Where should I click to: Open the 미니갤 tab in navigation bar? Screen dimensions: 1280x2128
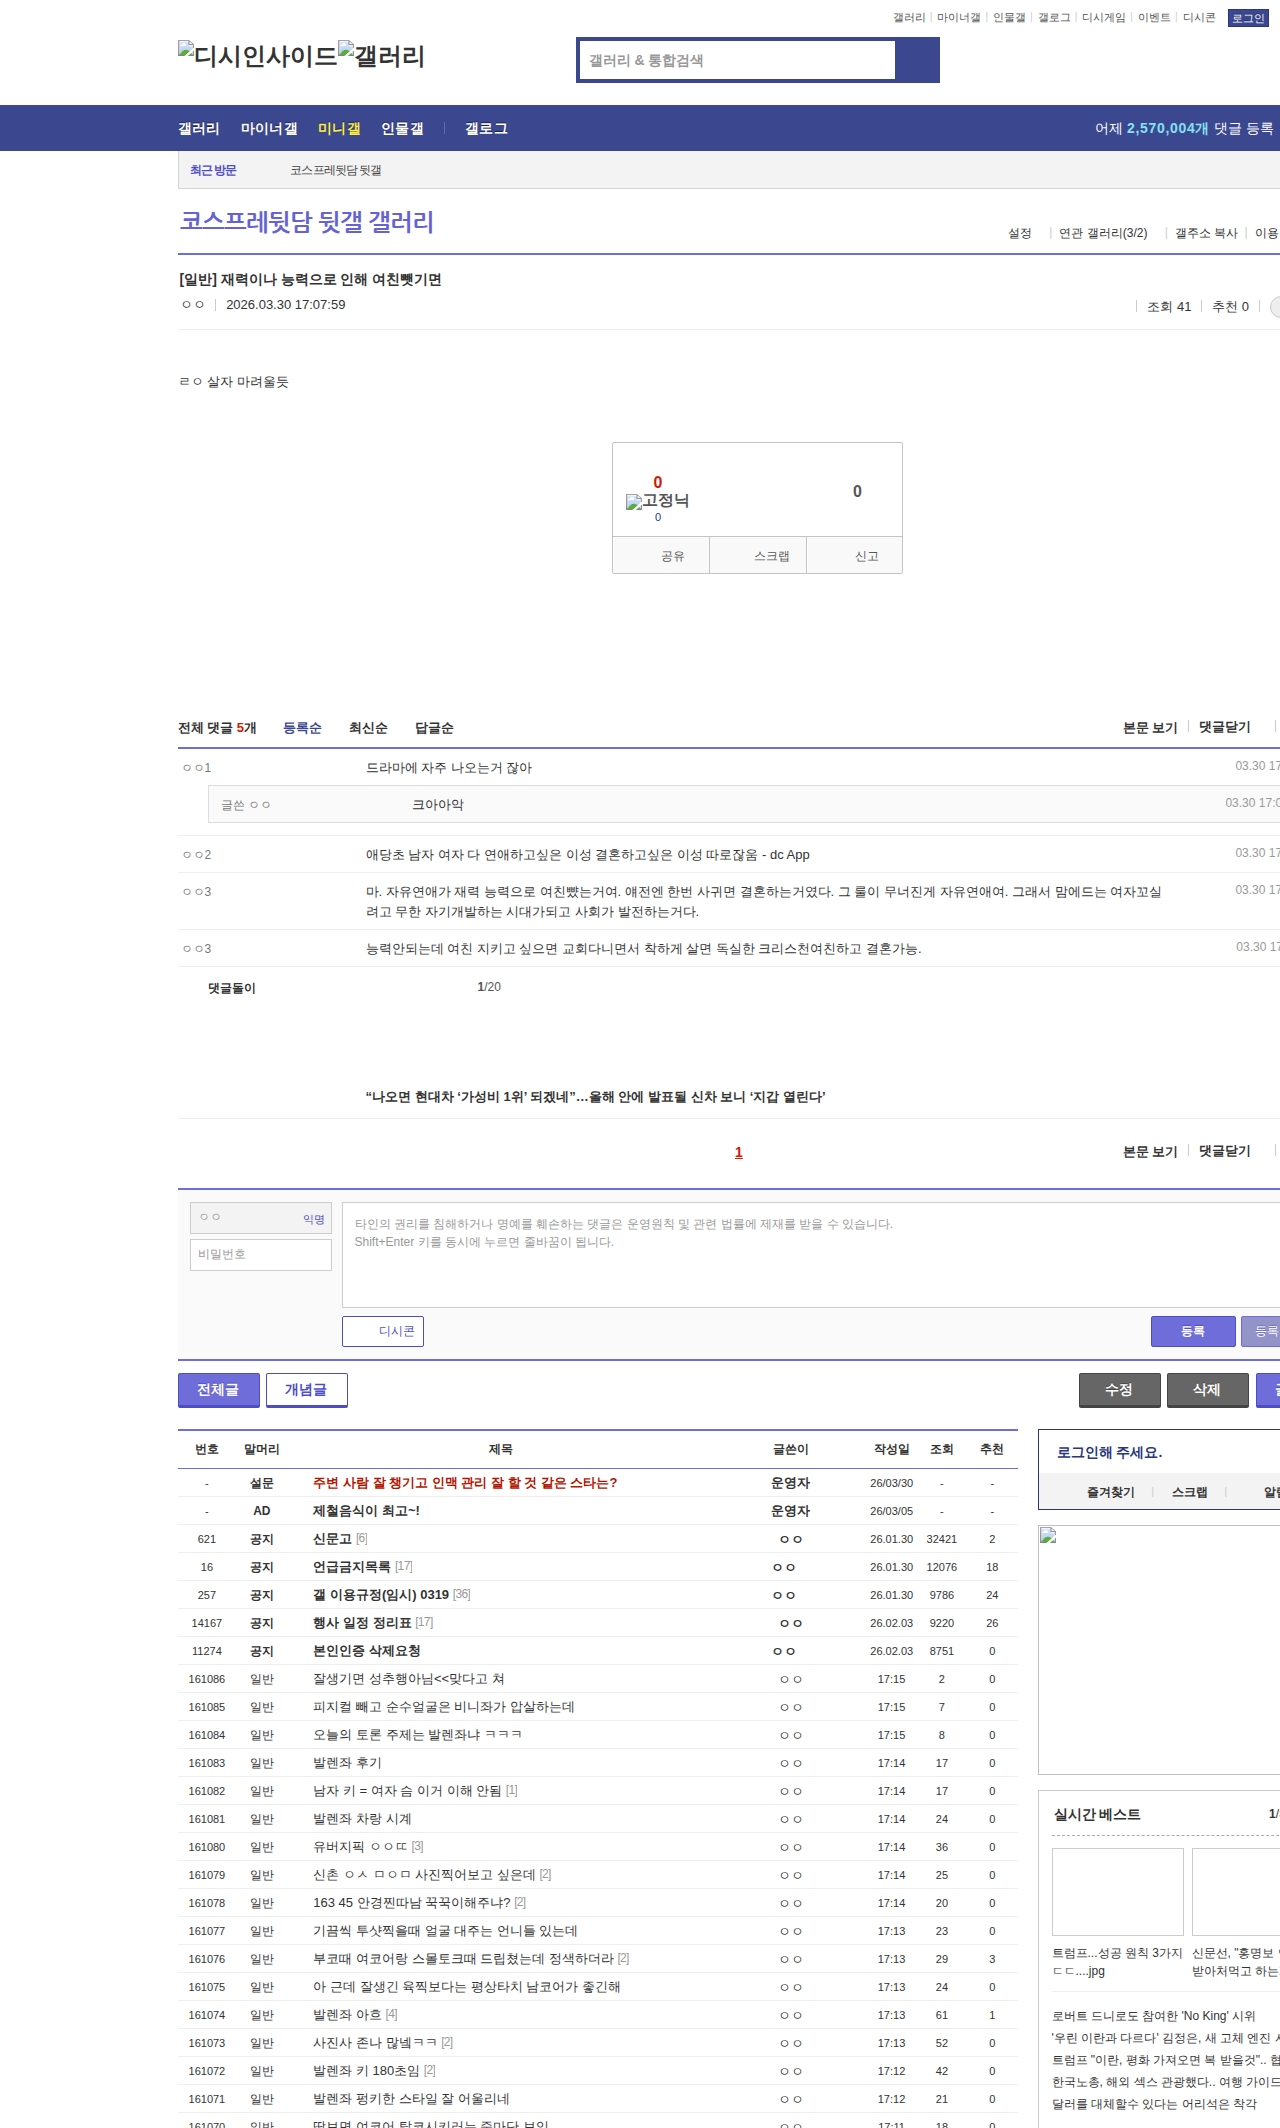339,129
